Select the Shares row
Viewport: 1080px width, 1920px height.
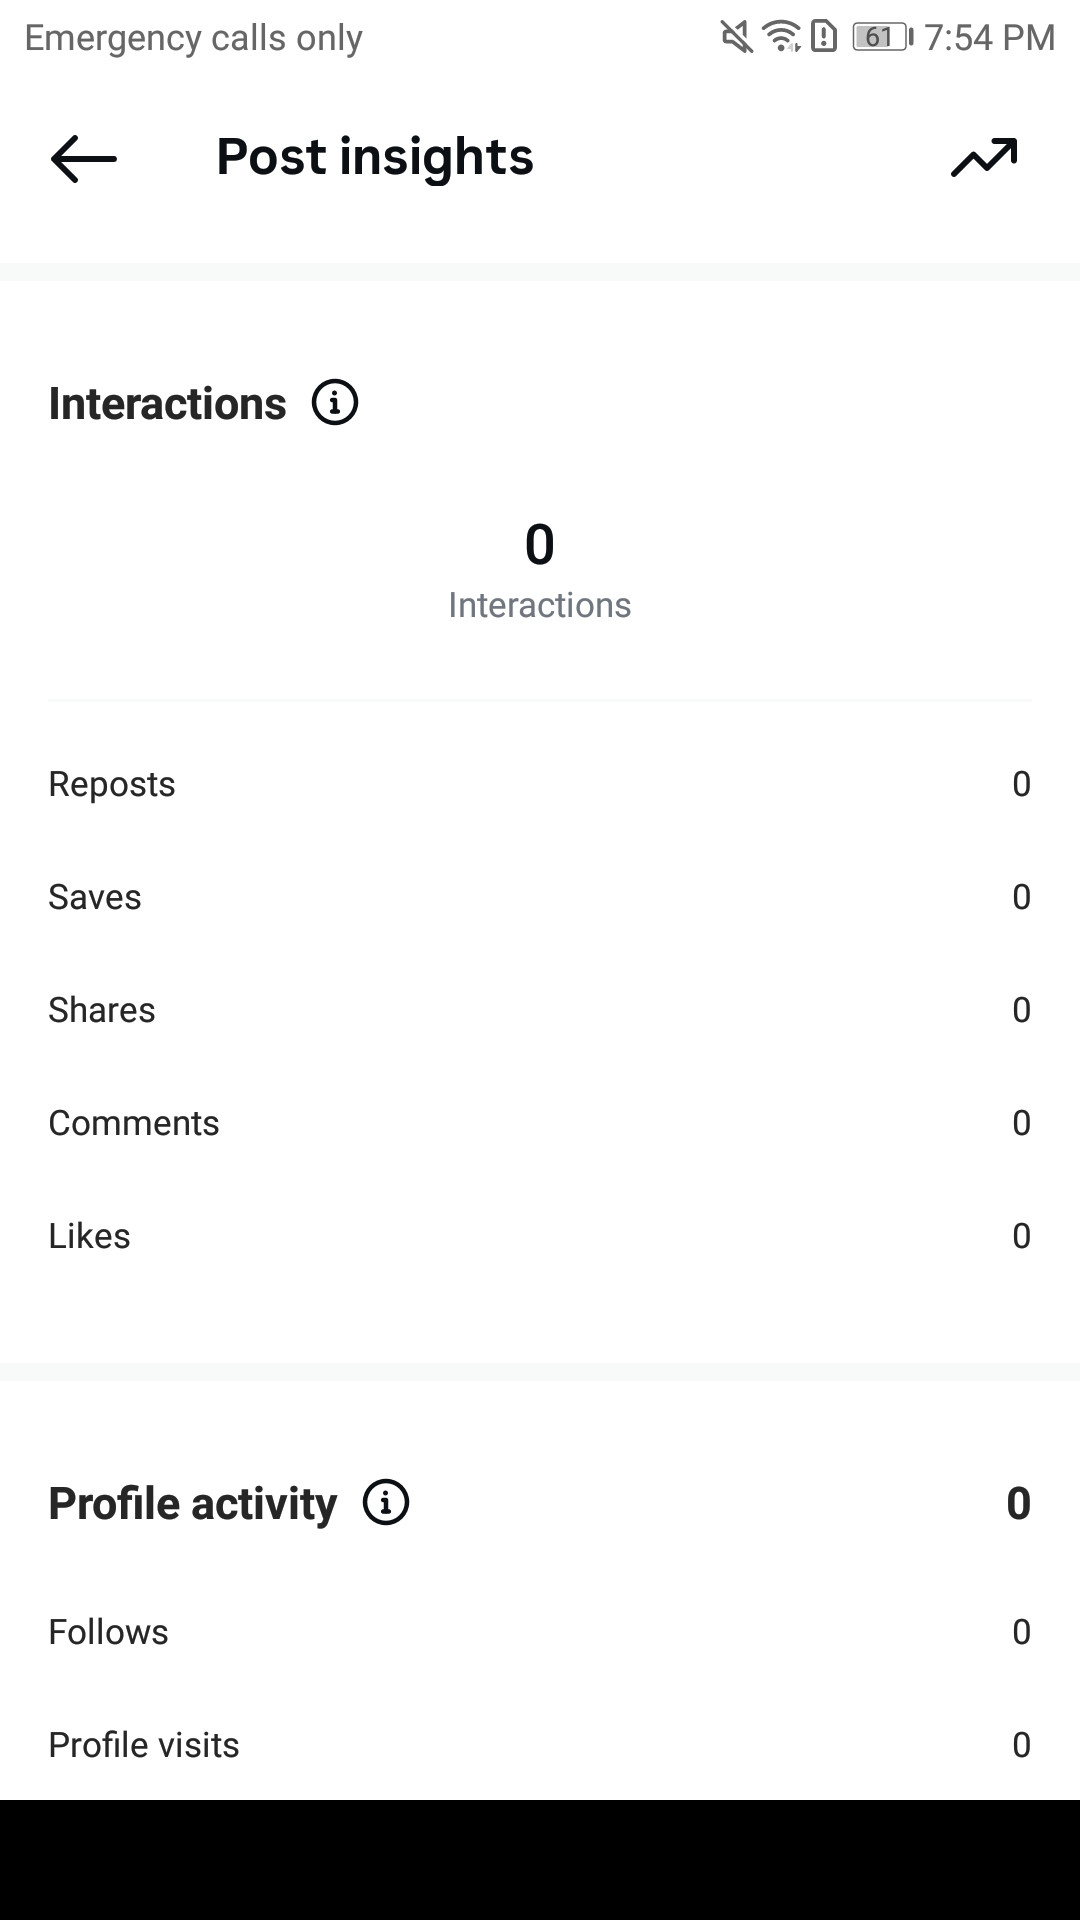tap(540, 1010)
